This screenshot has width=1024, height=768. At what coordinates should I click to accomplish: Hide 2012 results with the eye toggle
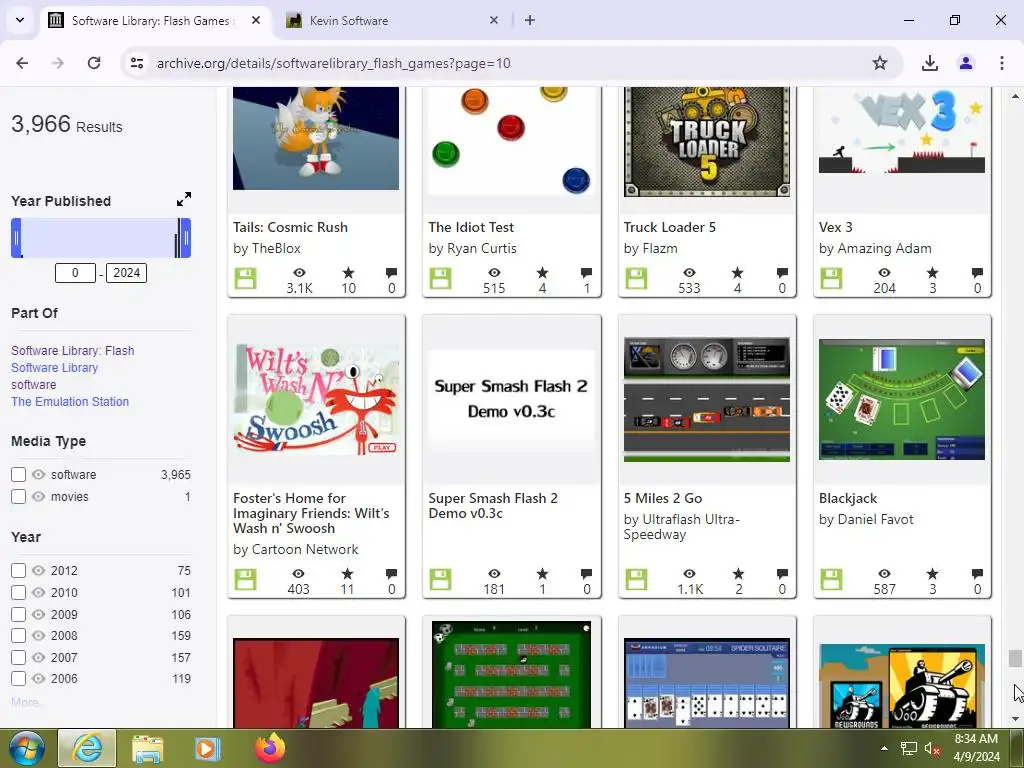(x=39, y=571)
